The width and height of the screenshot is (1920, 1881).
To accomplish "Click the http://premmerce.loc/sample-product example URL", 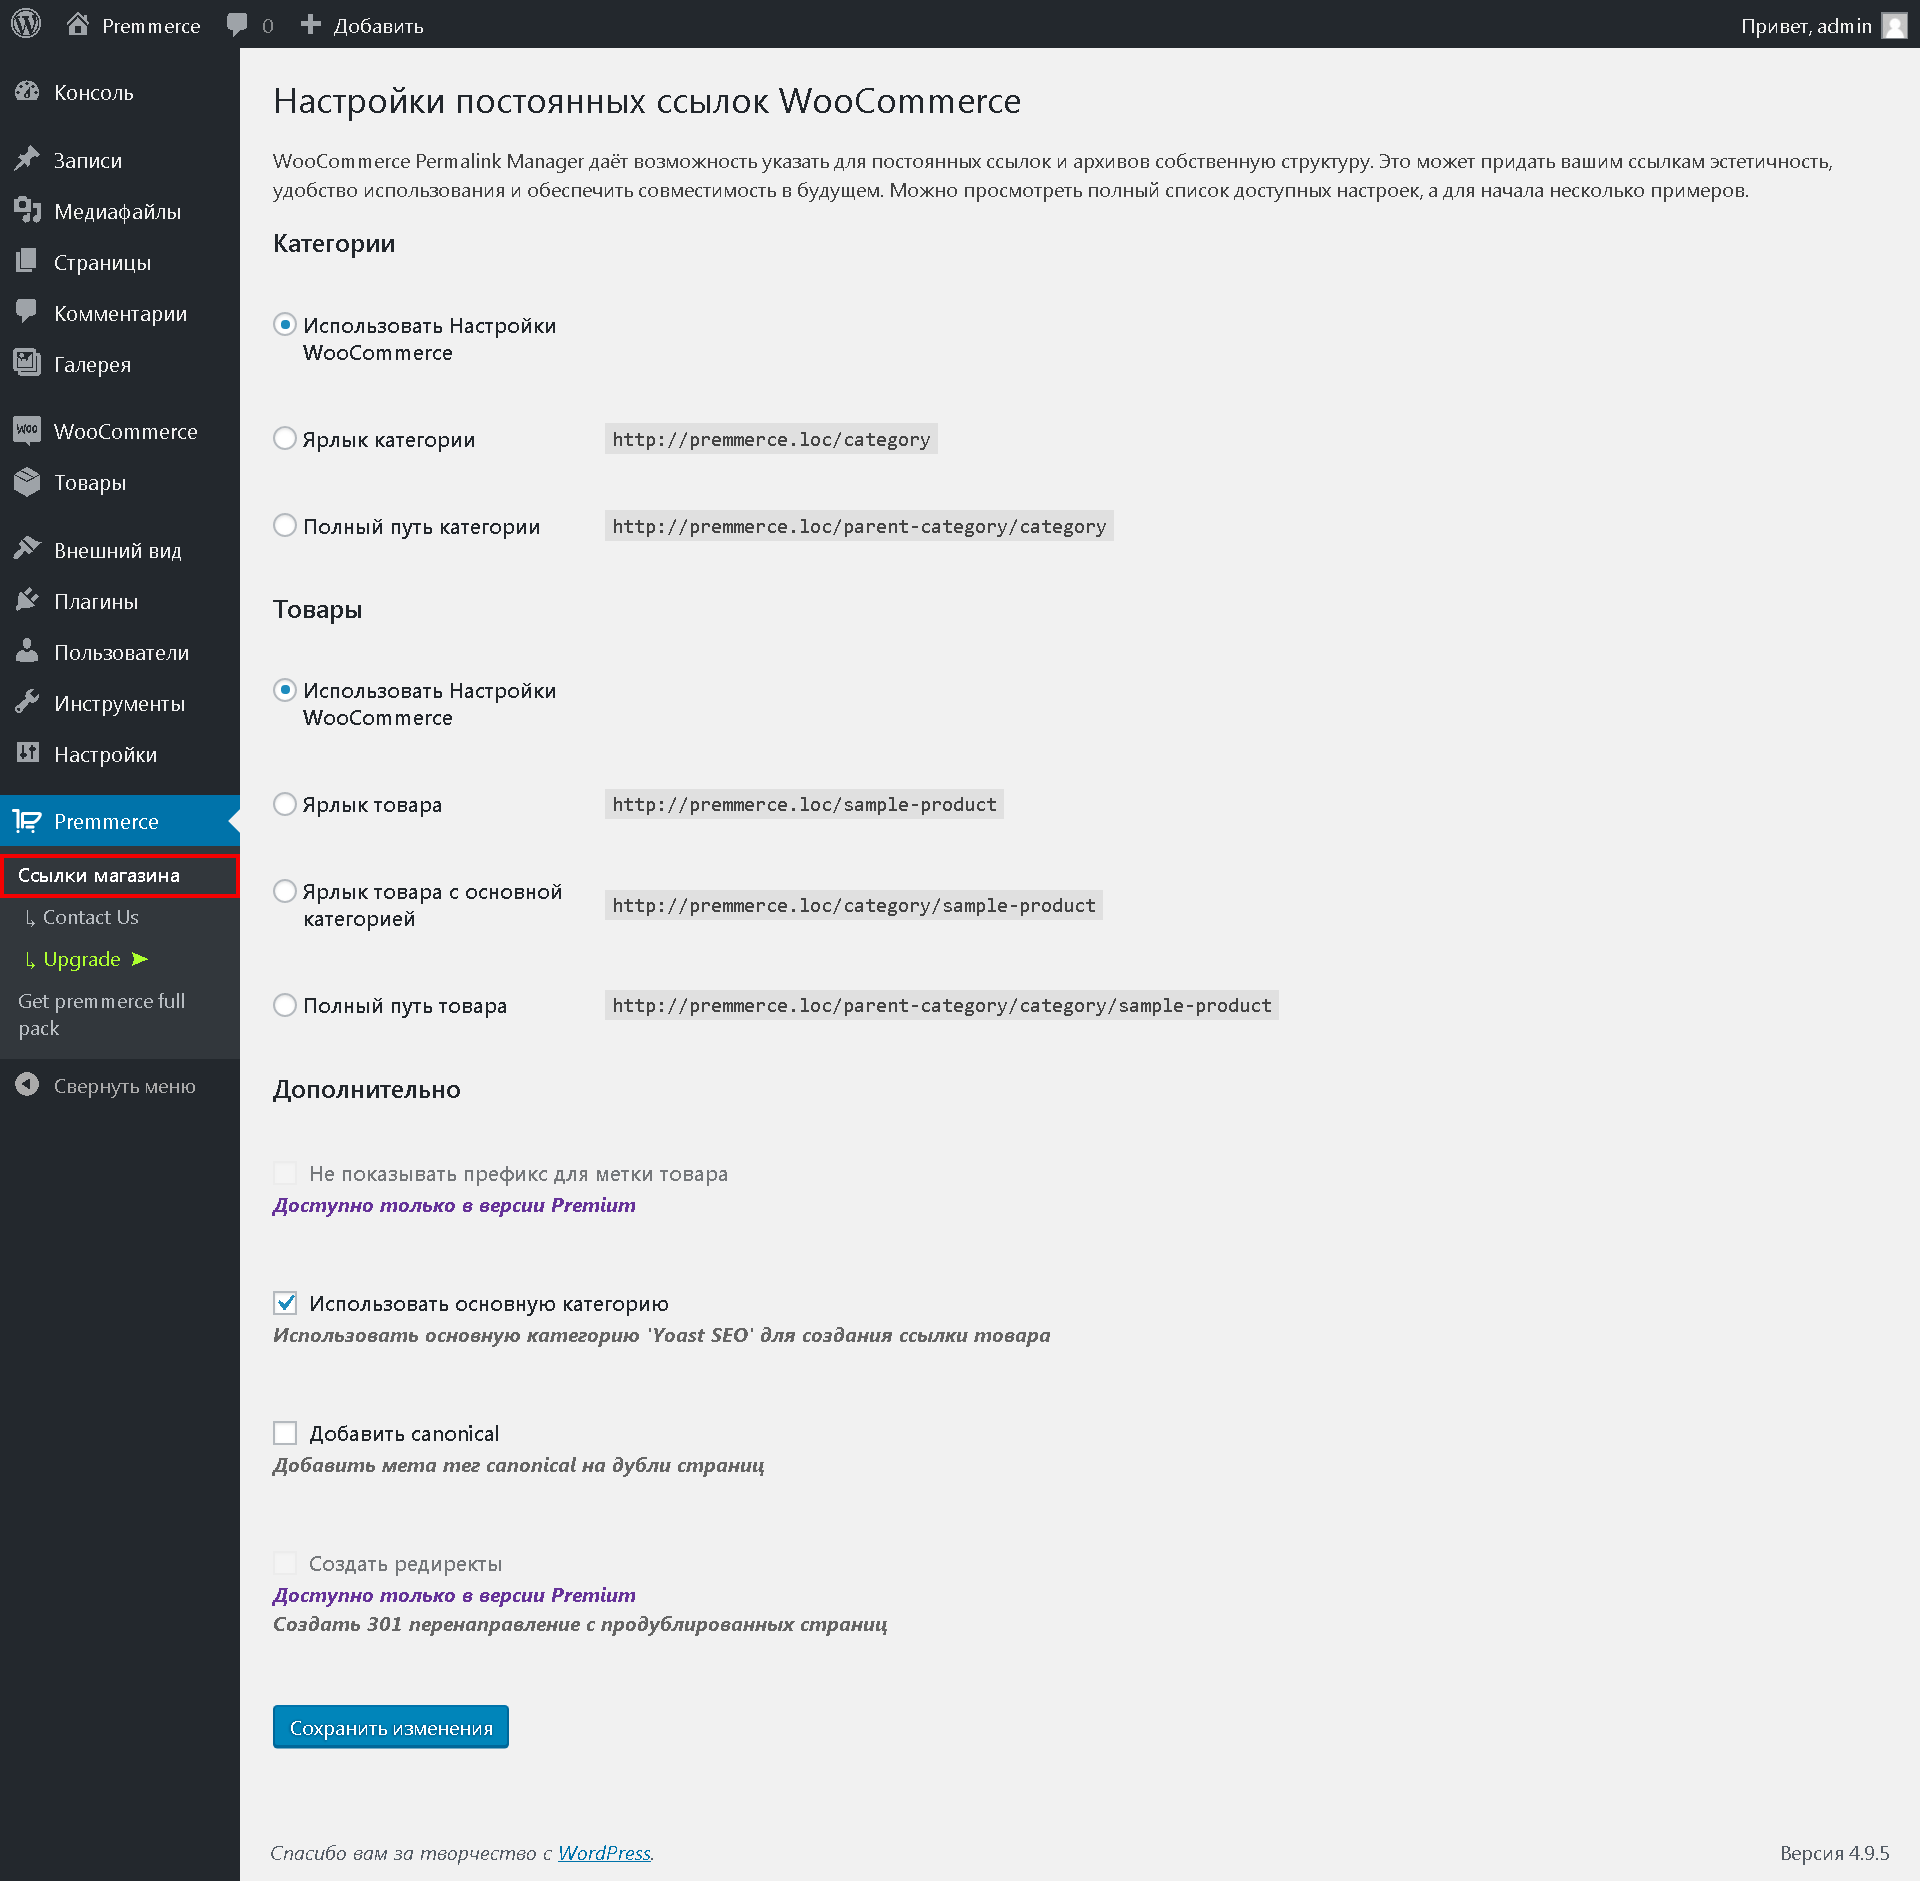I will (804, 804).
